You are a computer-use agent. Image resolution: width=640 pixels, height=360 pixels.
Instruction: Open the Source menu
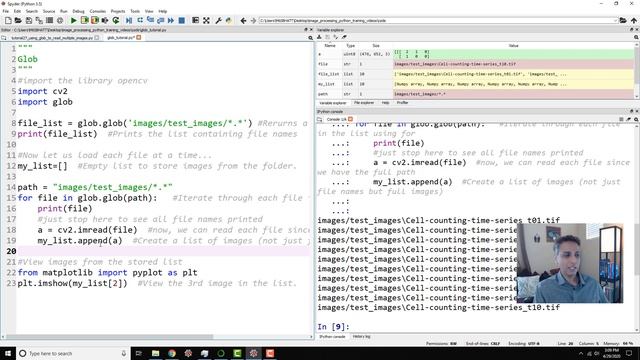[49, 11]
